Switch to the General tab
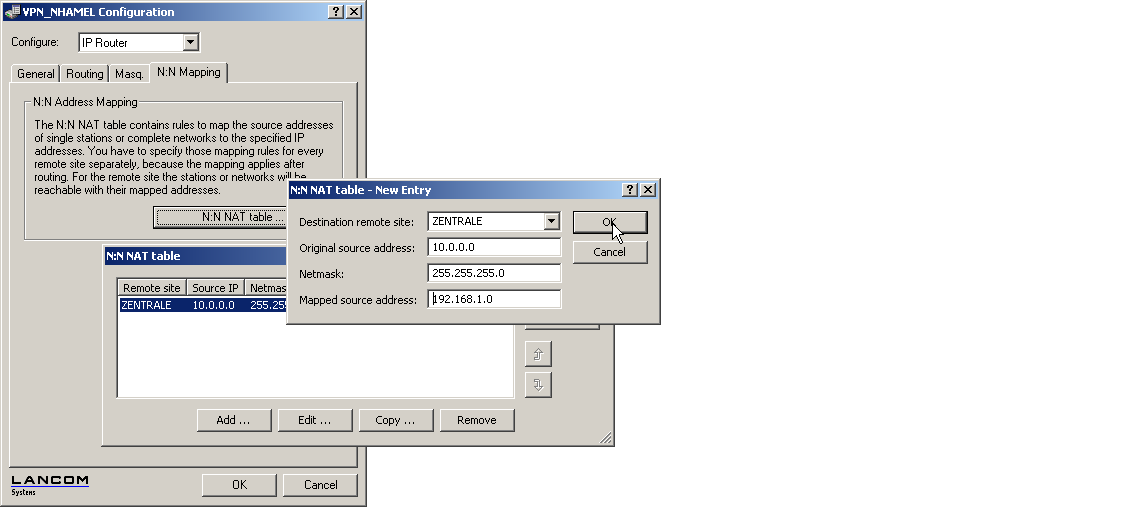This screenshot has width=1134, height=507. point(36,74)
